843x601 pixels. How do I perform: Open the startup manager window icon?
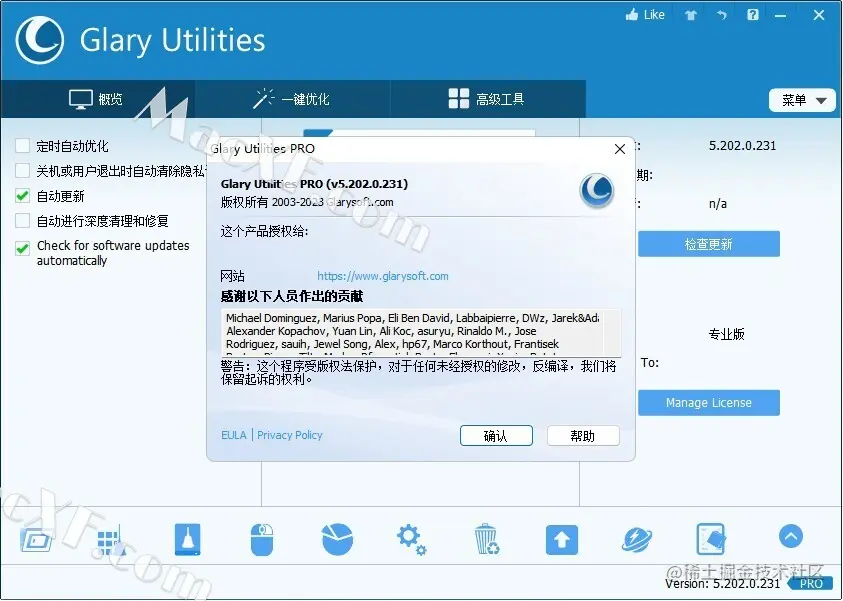pos(36,540)
